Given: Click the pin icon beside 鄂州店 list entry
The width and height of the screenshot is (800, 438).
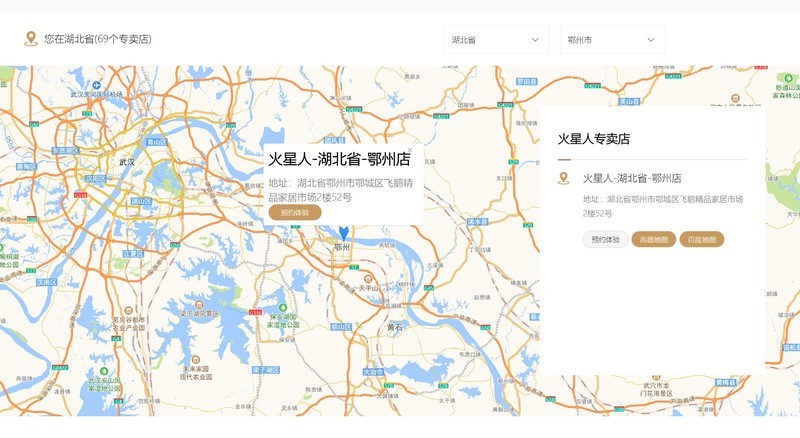Looking at the screenshot, I should (563, 178).
